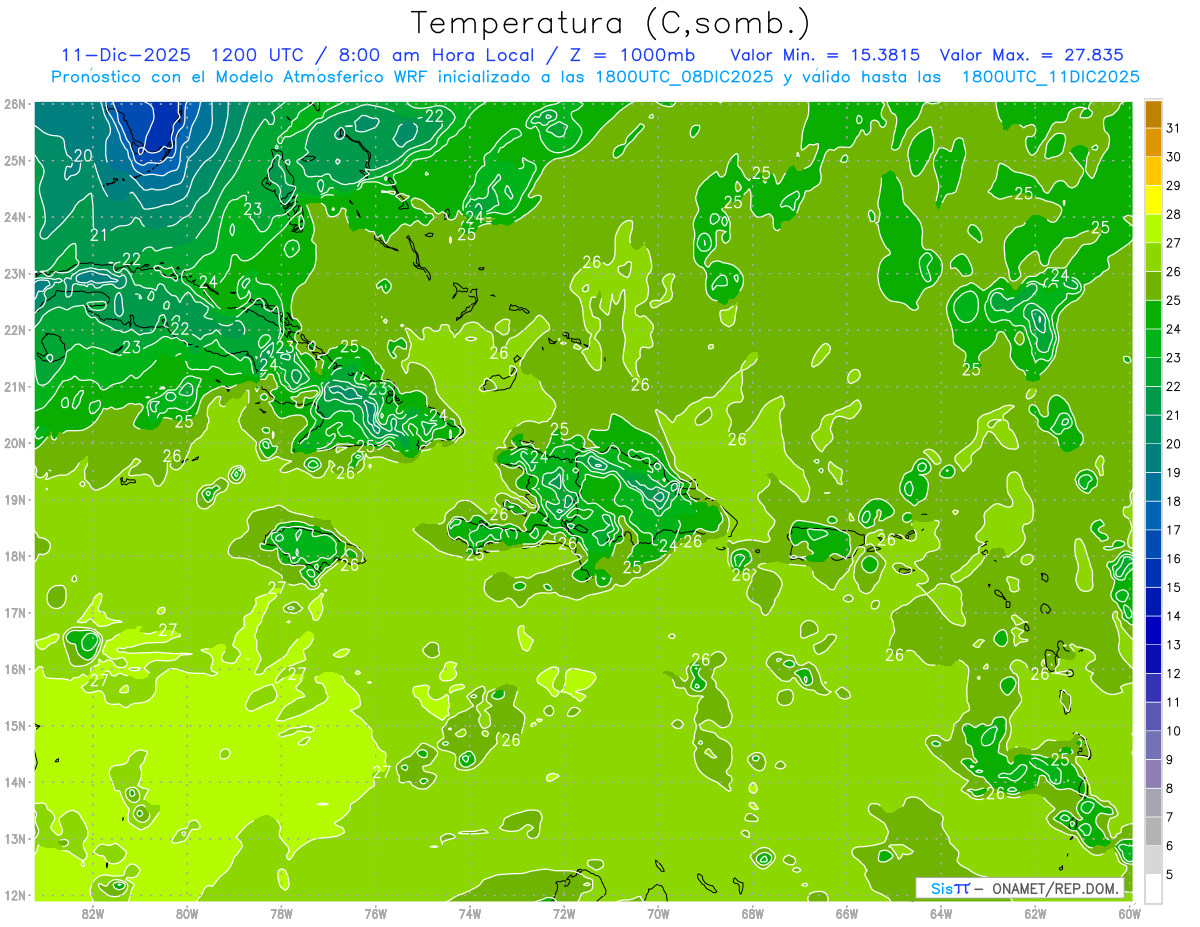Select the level text "Z = 1000mb"

tap(635, 55)
